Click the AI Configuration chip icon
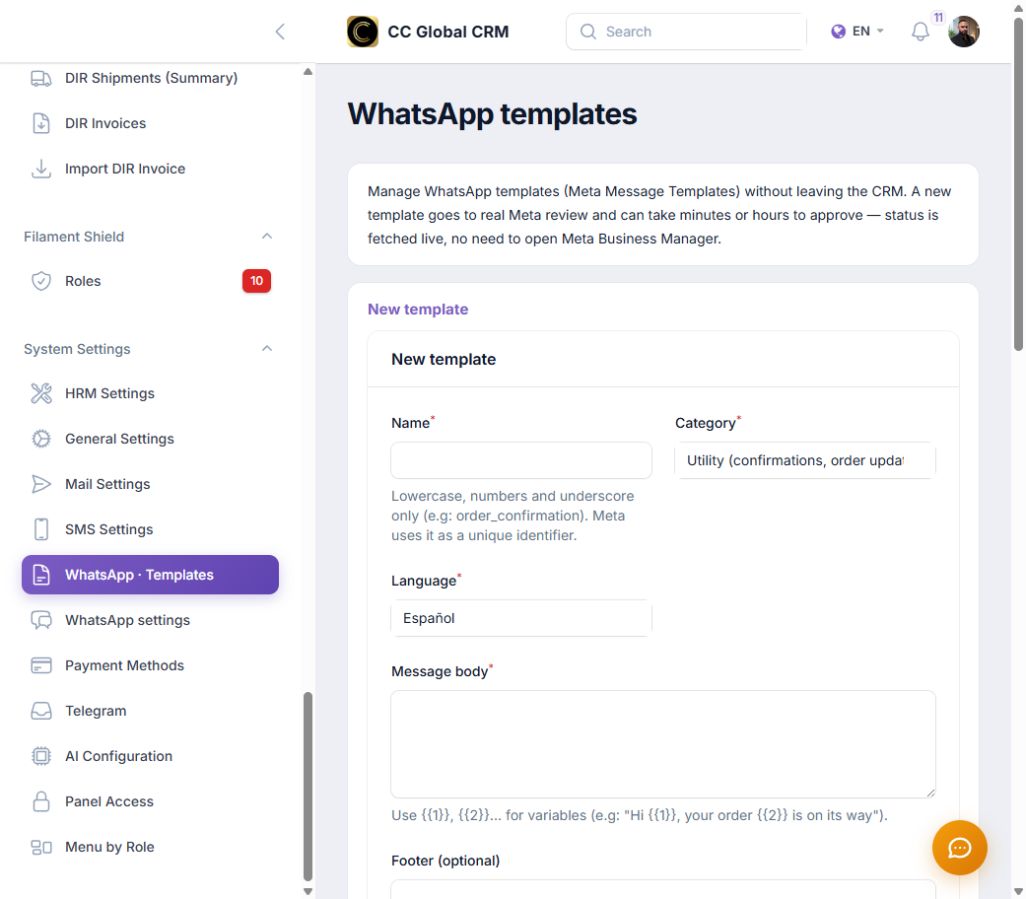 pos(41,756)
